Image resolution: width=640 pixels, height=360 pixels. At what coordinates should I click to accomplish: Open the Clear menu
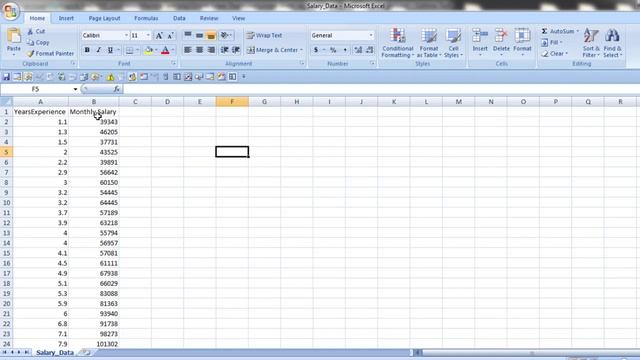point(554,53)
